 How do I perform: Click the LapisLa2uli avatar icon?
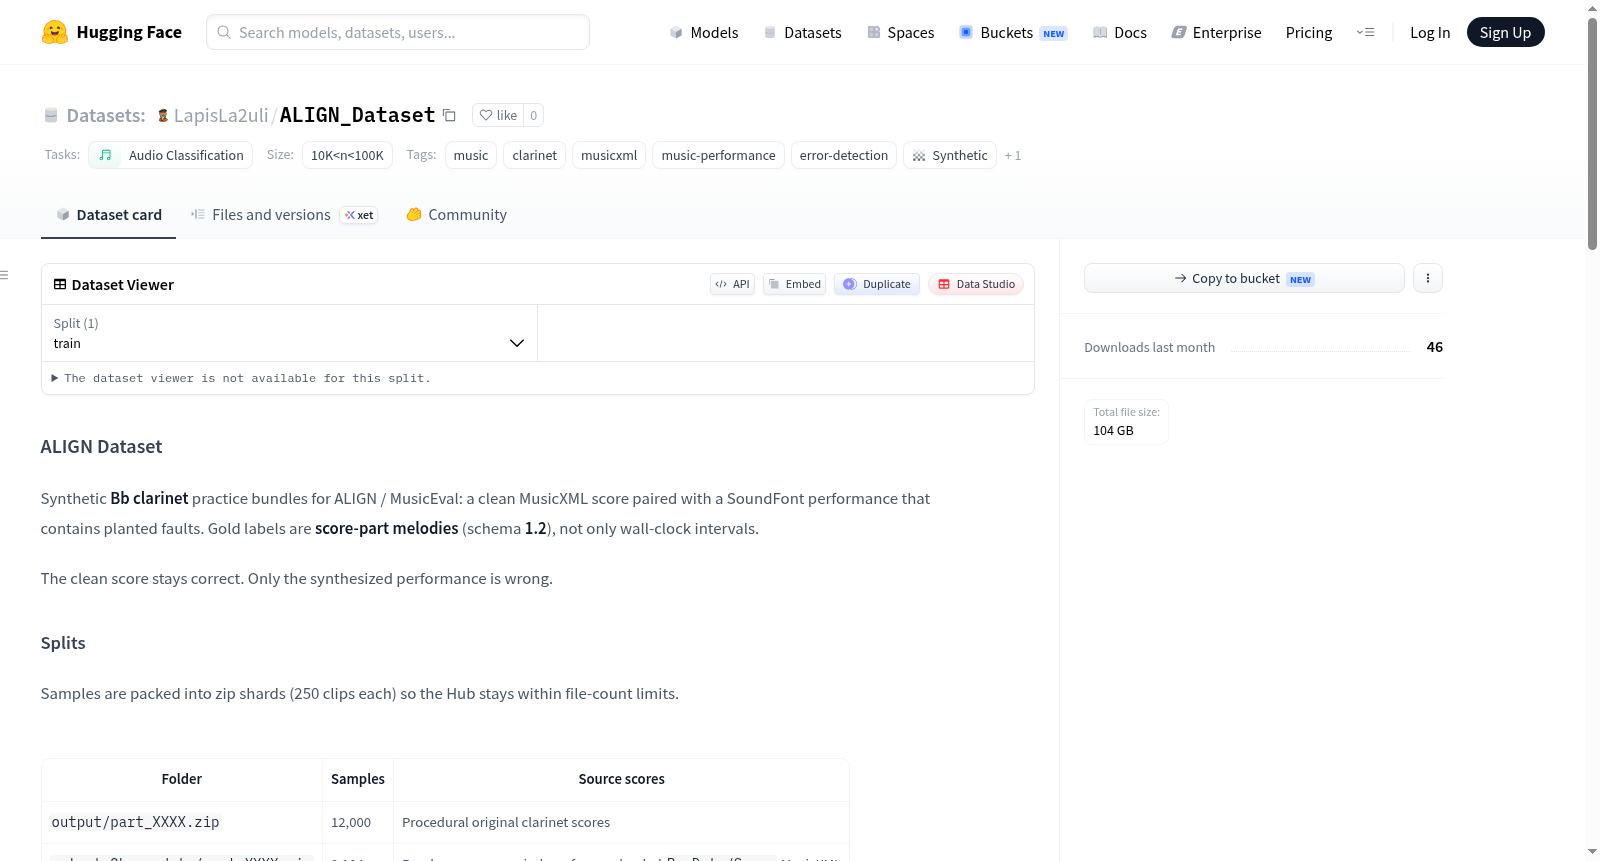pos(163,115)
